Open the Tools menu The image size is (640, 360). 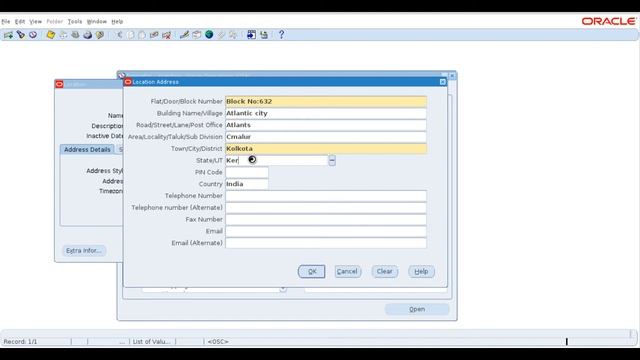[x=75, y=22]
